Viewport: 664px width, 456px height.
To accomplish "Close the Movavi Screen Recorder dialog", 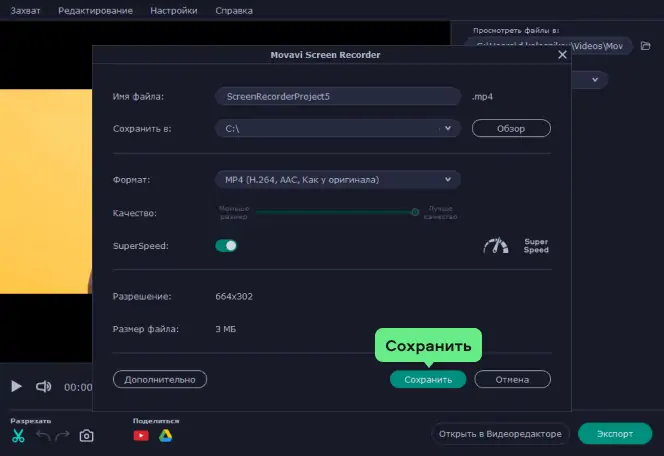I will 562,55.
